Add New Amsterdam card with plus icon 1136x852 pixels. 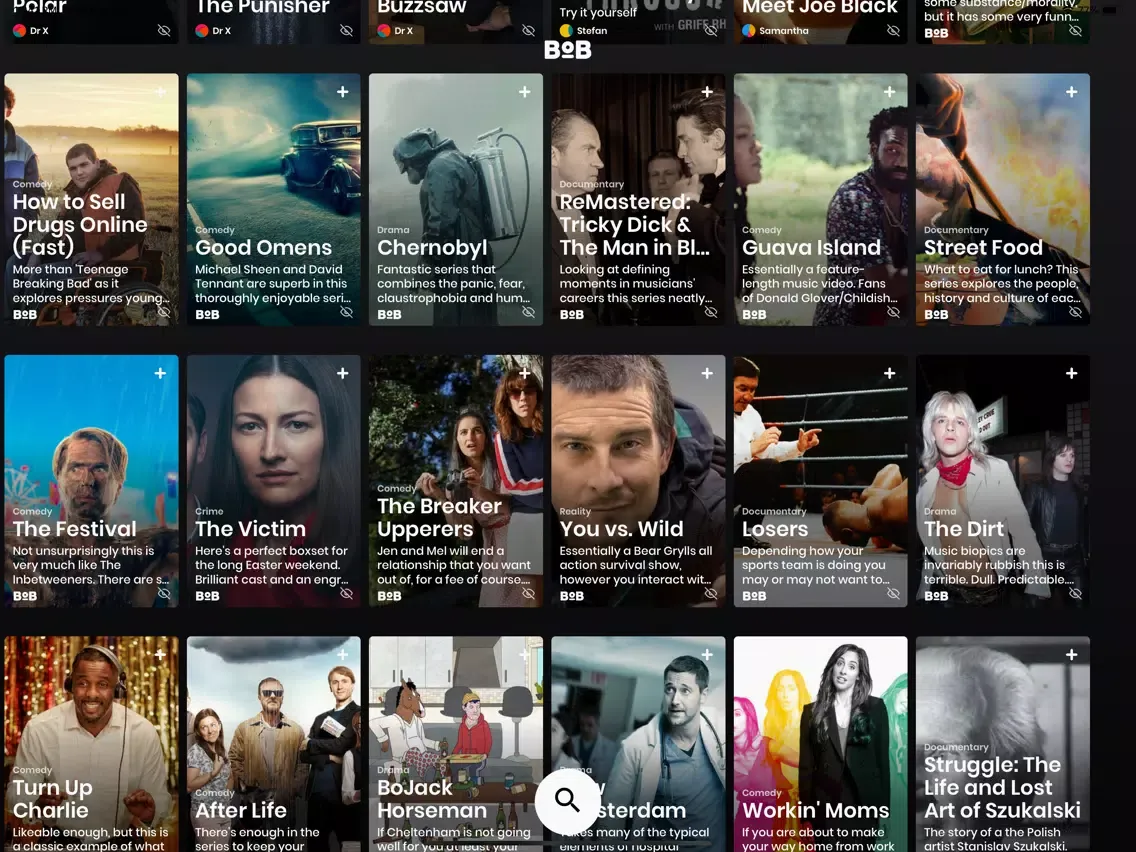tap(707, 655)
